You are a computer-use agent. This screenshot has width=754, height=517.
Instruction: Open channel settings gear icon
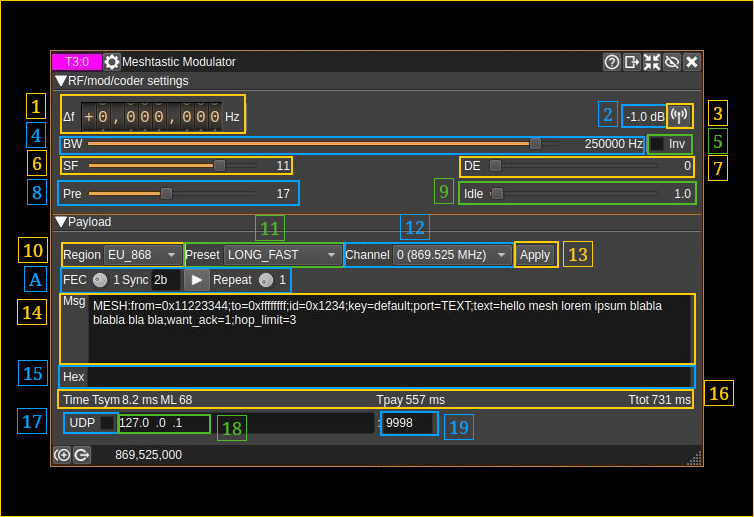112,62
